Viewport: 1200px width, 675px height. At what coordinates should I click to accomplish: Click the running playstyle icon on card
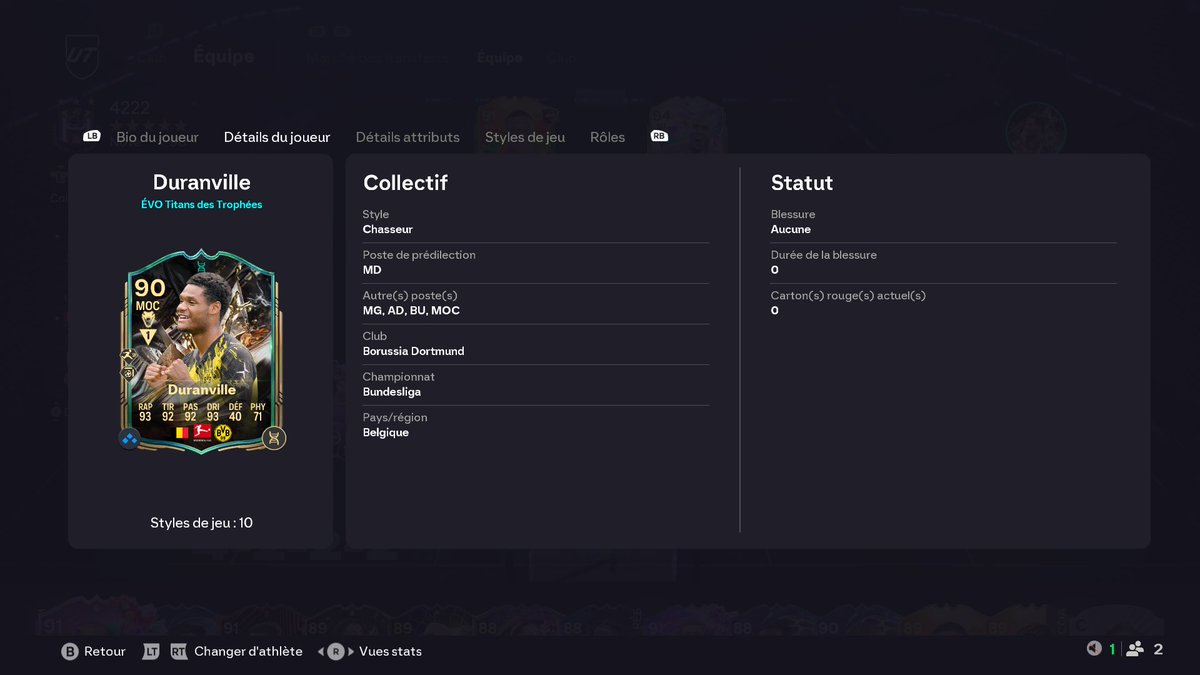pyautogui.click(x=129, y=356)
